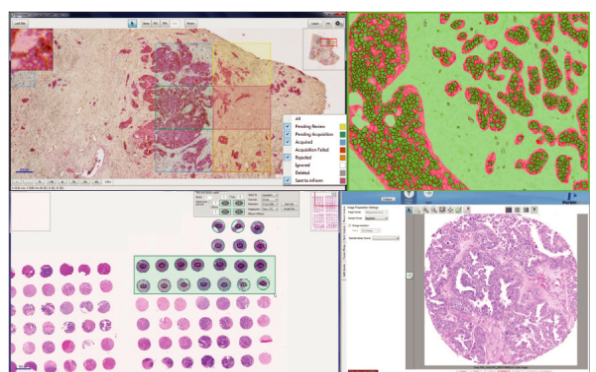Click the green checkmark tool in inForm toolbar
The image size is (596, 372).
pyautogui.click(x=458, y=210)
